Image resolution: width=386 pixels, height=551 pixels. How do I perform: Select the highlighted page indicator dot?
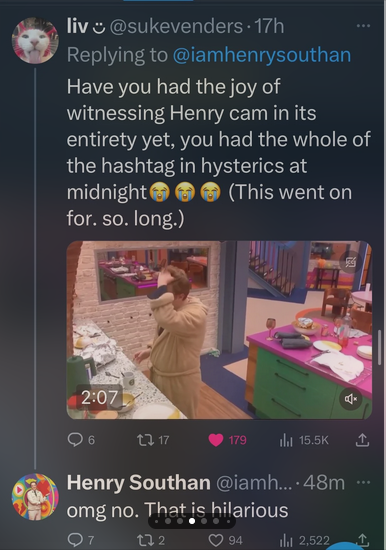pyautogui.click(x=192, y=521)
